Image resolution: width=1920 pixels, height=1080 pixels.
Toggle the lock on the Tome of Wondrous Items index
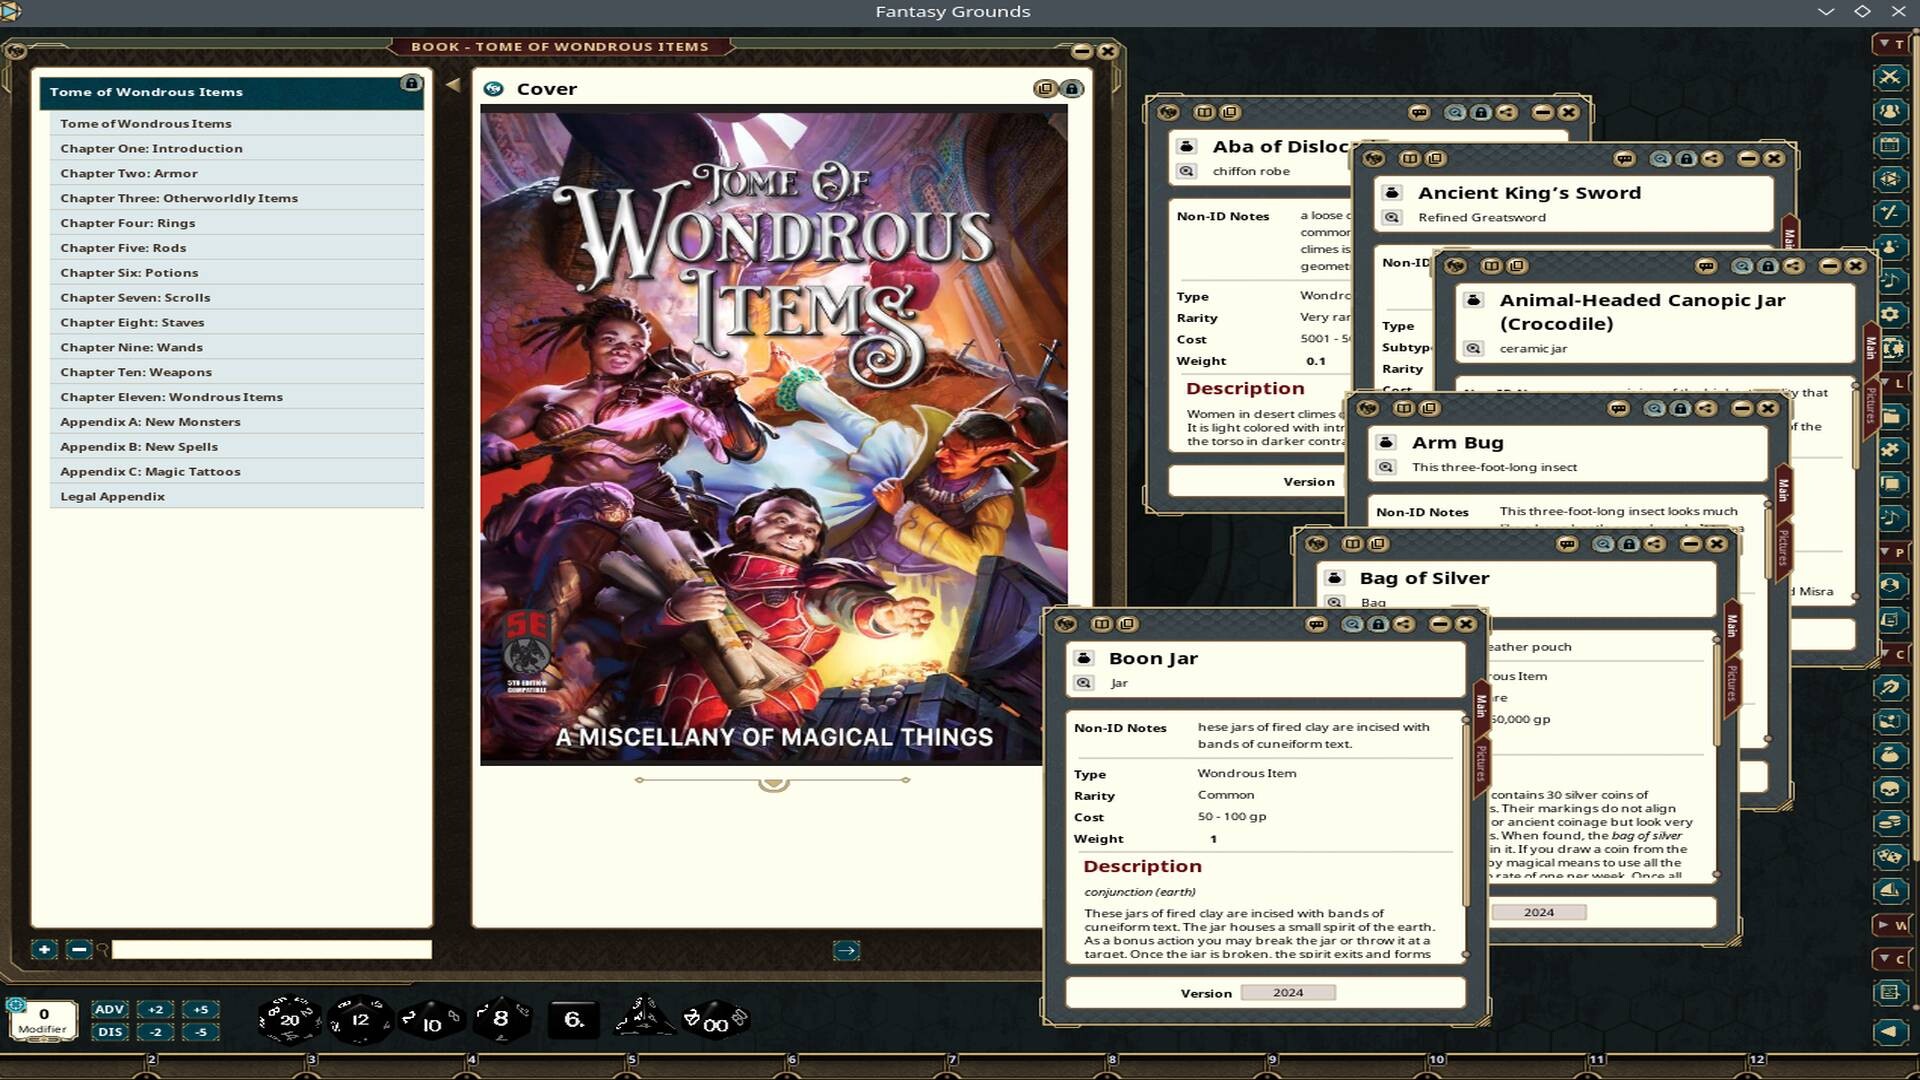410,83
